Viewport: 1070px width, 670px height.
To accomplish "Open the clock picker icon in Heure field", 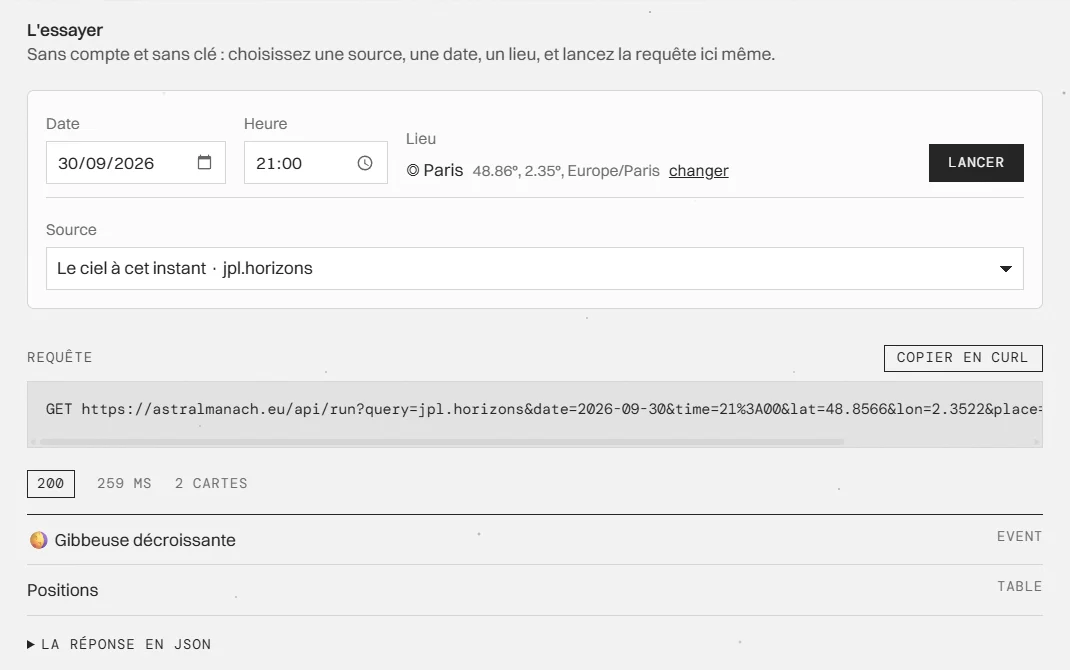I will 365,162.
